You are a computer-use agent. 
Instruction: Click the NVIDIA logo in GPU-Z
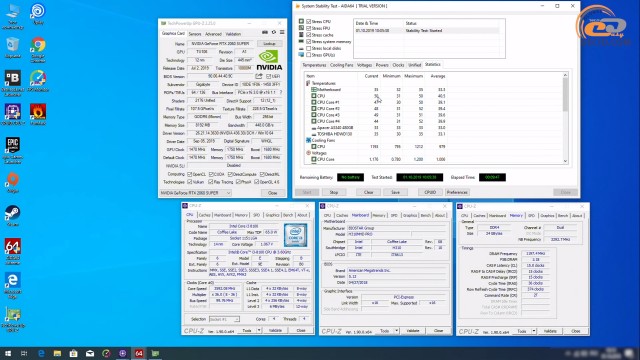269,60
